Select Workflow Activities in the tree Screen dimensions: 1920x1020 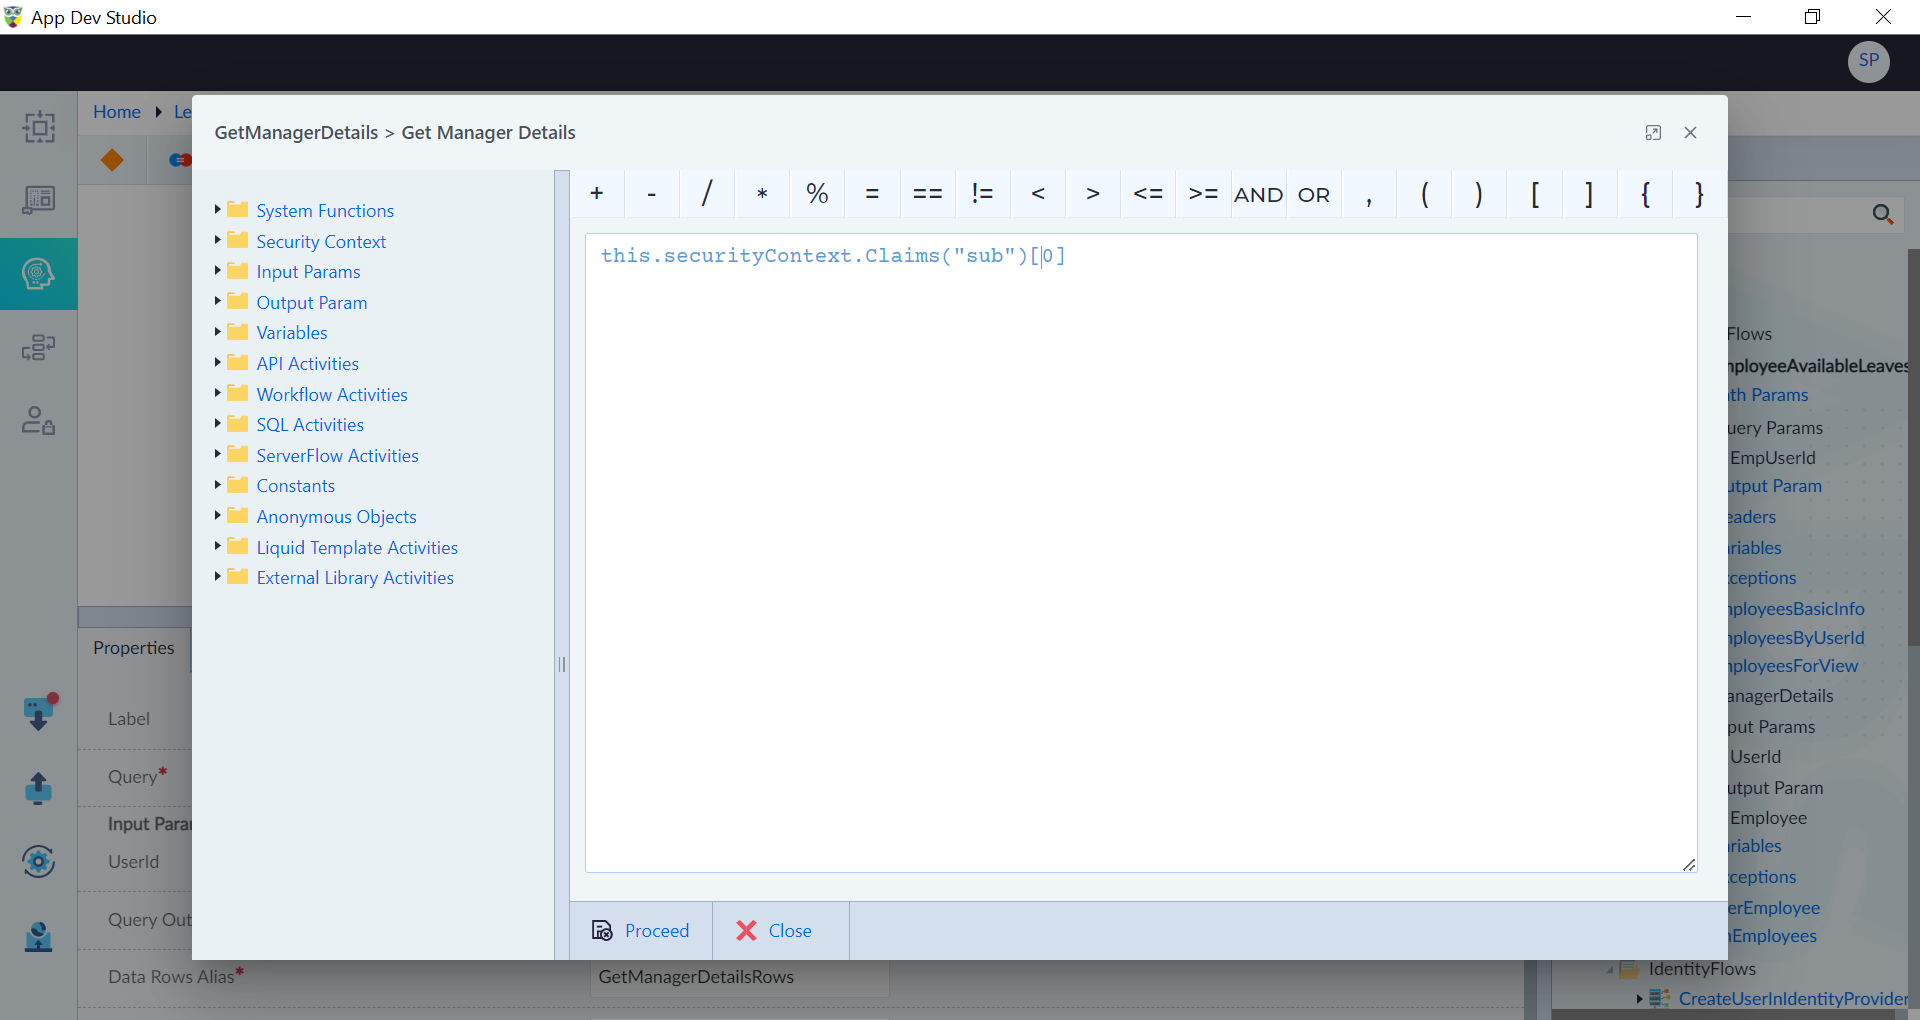pyautogui.click(x=332, y=395)
